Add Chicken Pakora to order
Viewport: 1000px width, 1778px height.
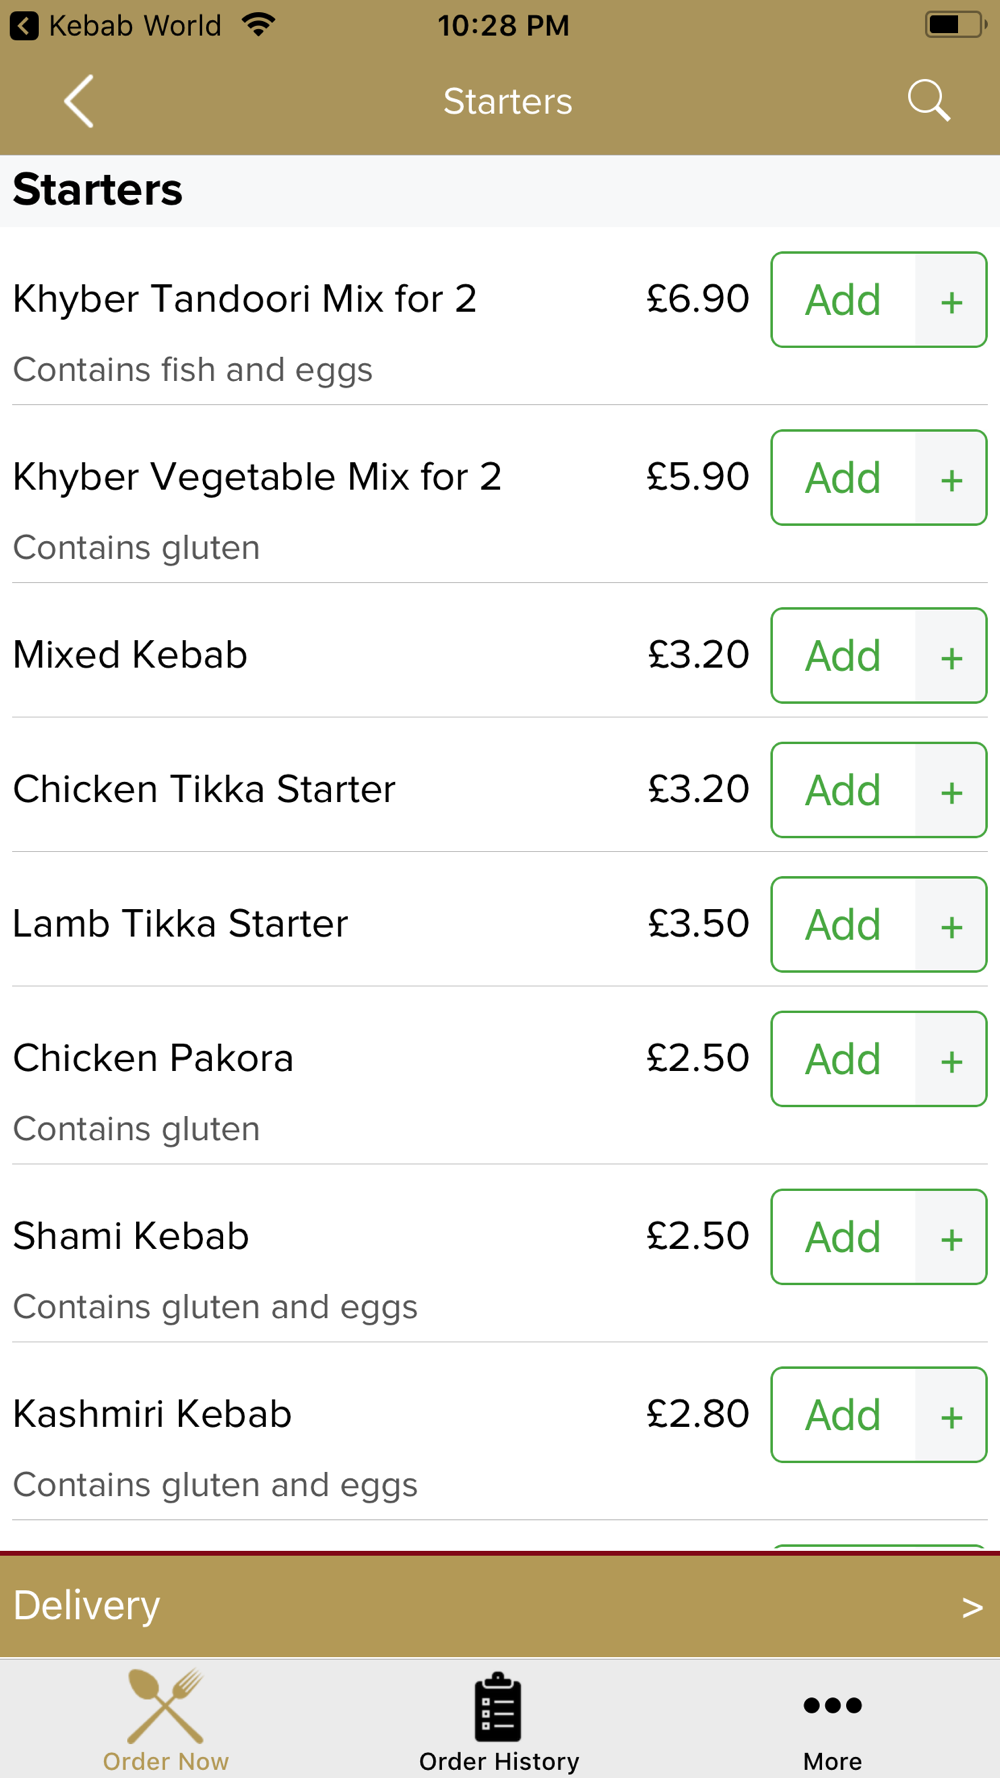click(x=843, y=1059)
